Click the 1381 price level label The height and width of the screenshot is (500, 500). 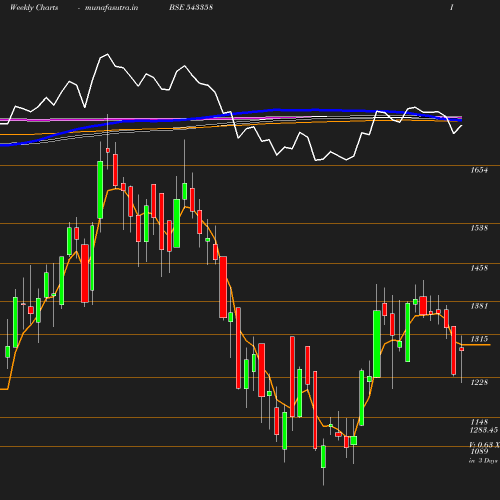click(x=479, y=306)
